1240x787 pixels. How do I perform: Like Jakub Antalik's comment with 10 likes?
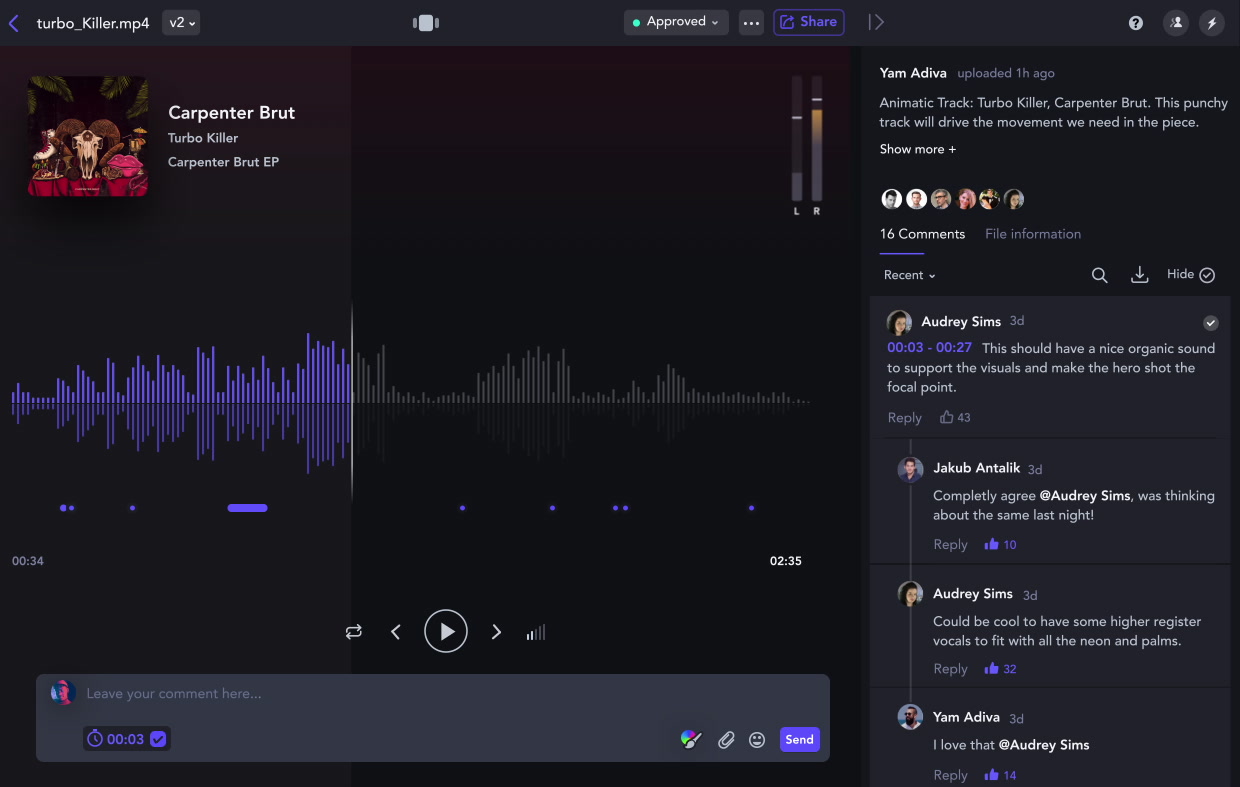pyautogui.click(x=1000, y=545)
